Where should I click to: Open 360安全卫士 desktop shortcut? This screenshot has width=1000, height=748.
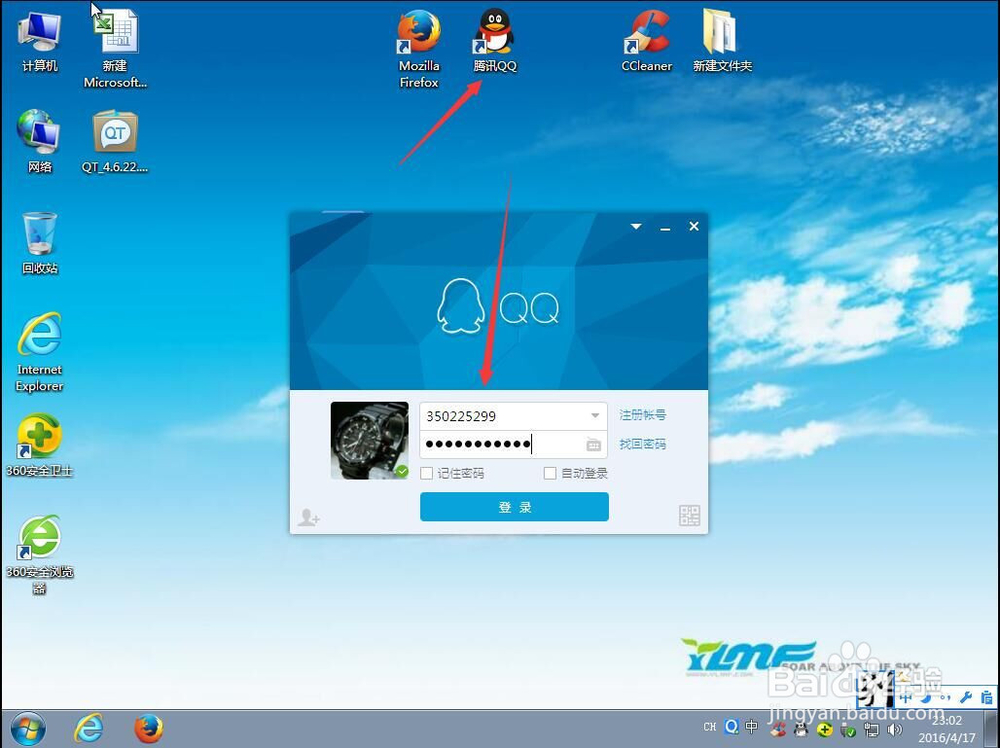click(x=40, y=445)
